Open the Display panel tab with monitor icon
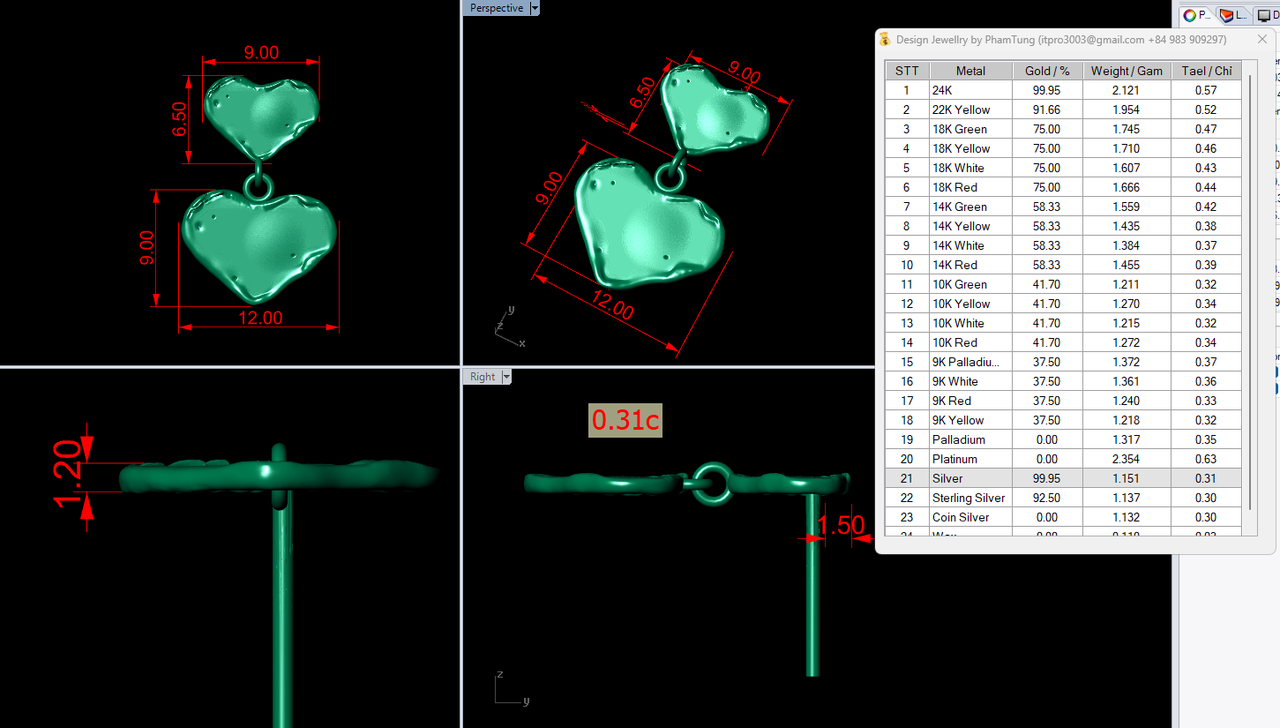Screen dimensions: 1280x728 coord(1267,15)
